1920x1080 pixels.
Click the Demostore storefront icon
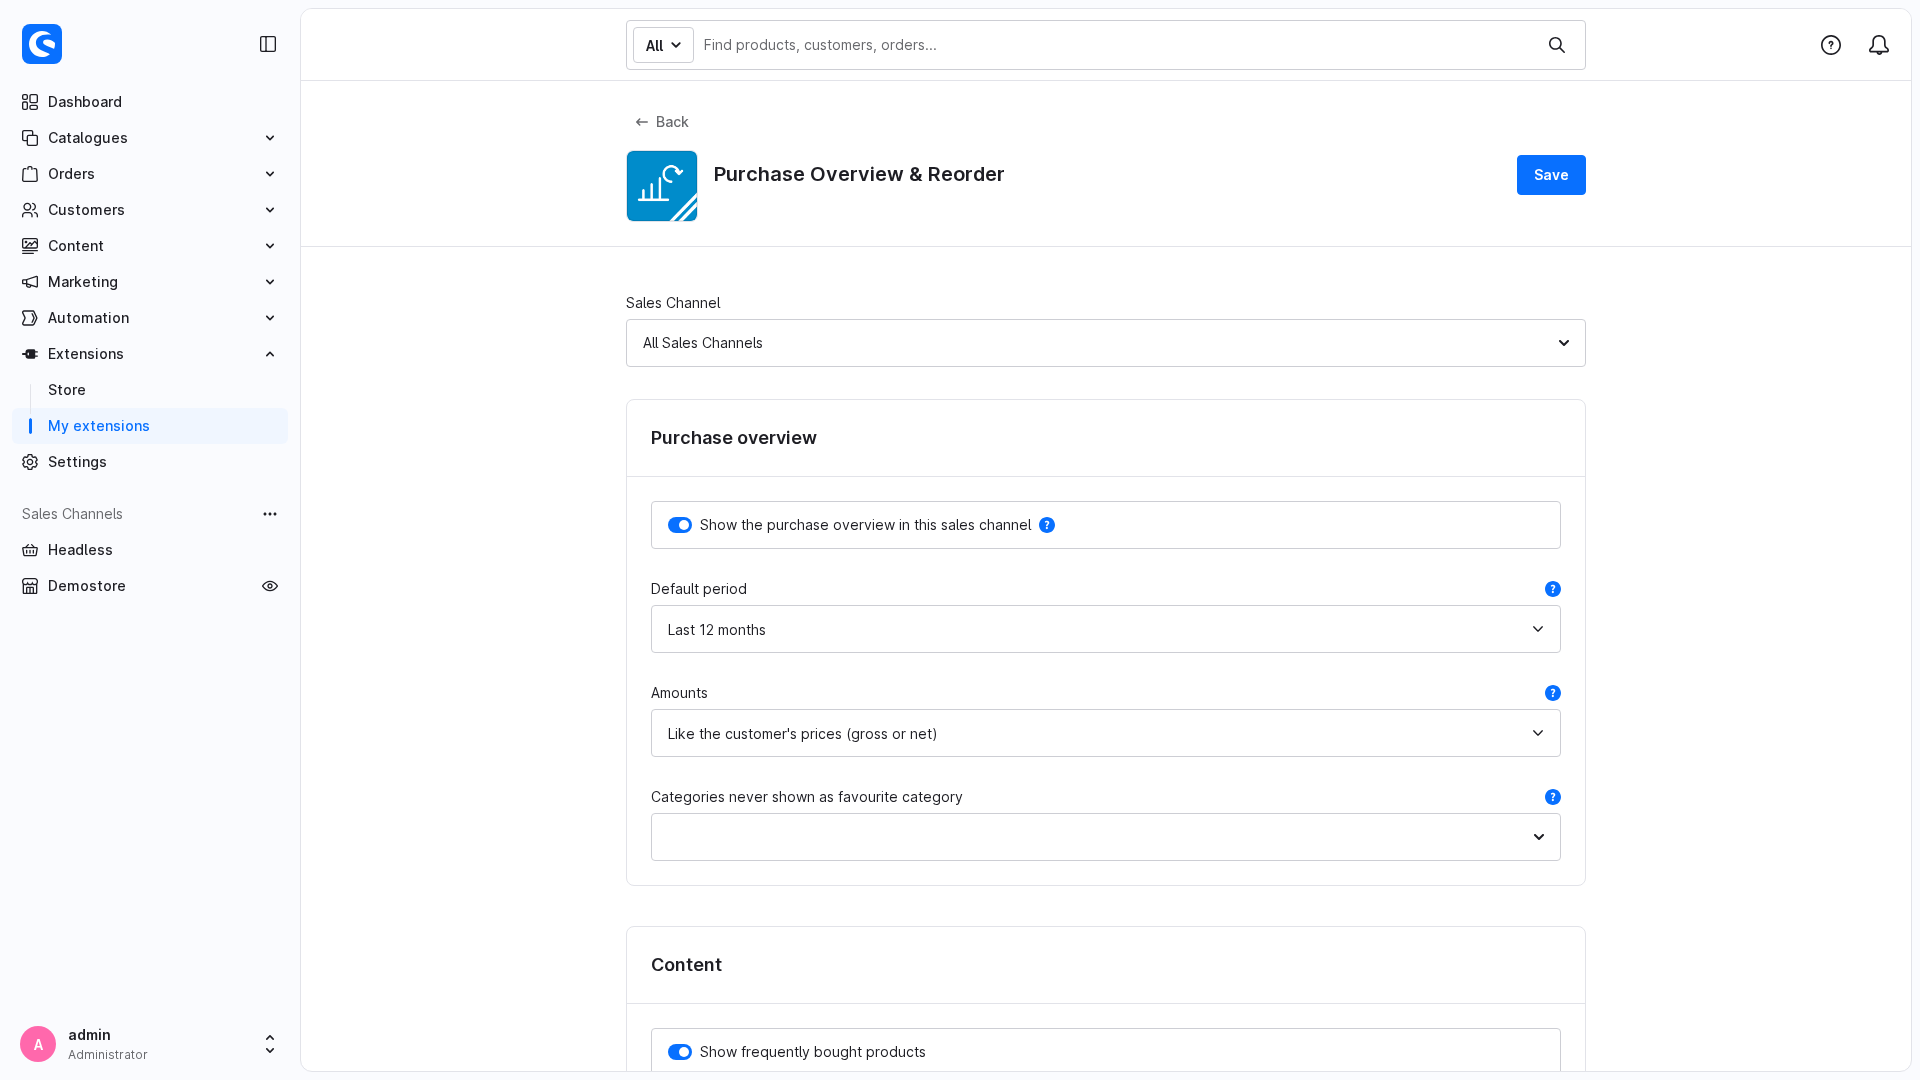coord(30,586)
